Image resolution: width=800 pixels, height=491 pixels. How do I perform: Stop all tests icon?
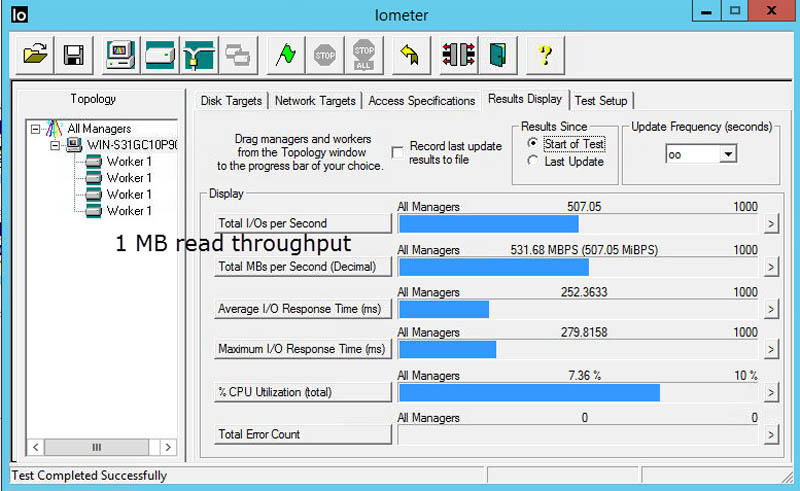[x=363, y=55]
